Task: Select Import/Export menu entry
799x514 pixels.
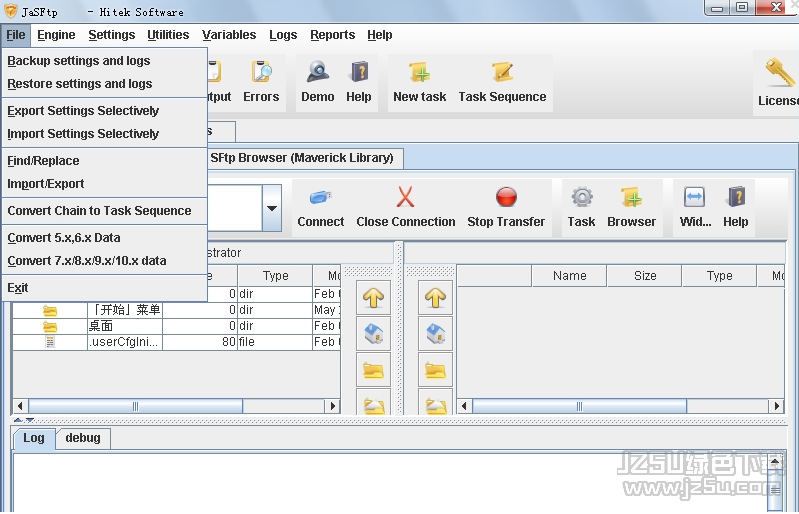Action: click(104, 183)
